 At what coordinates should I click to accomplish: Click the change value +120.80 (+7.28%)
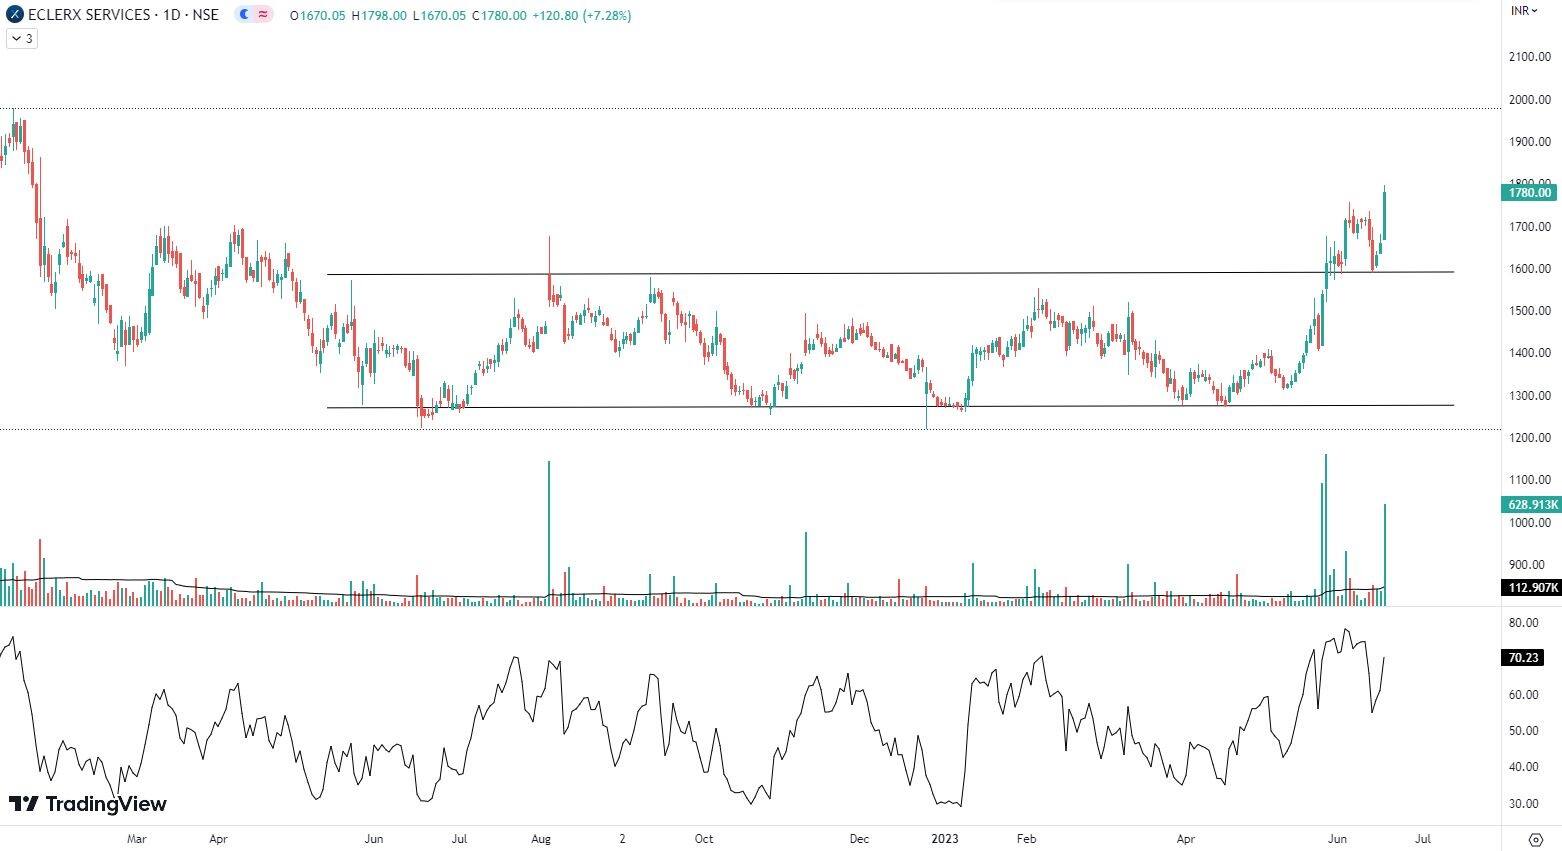581,15
